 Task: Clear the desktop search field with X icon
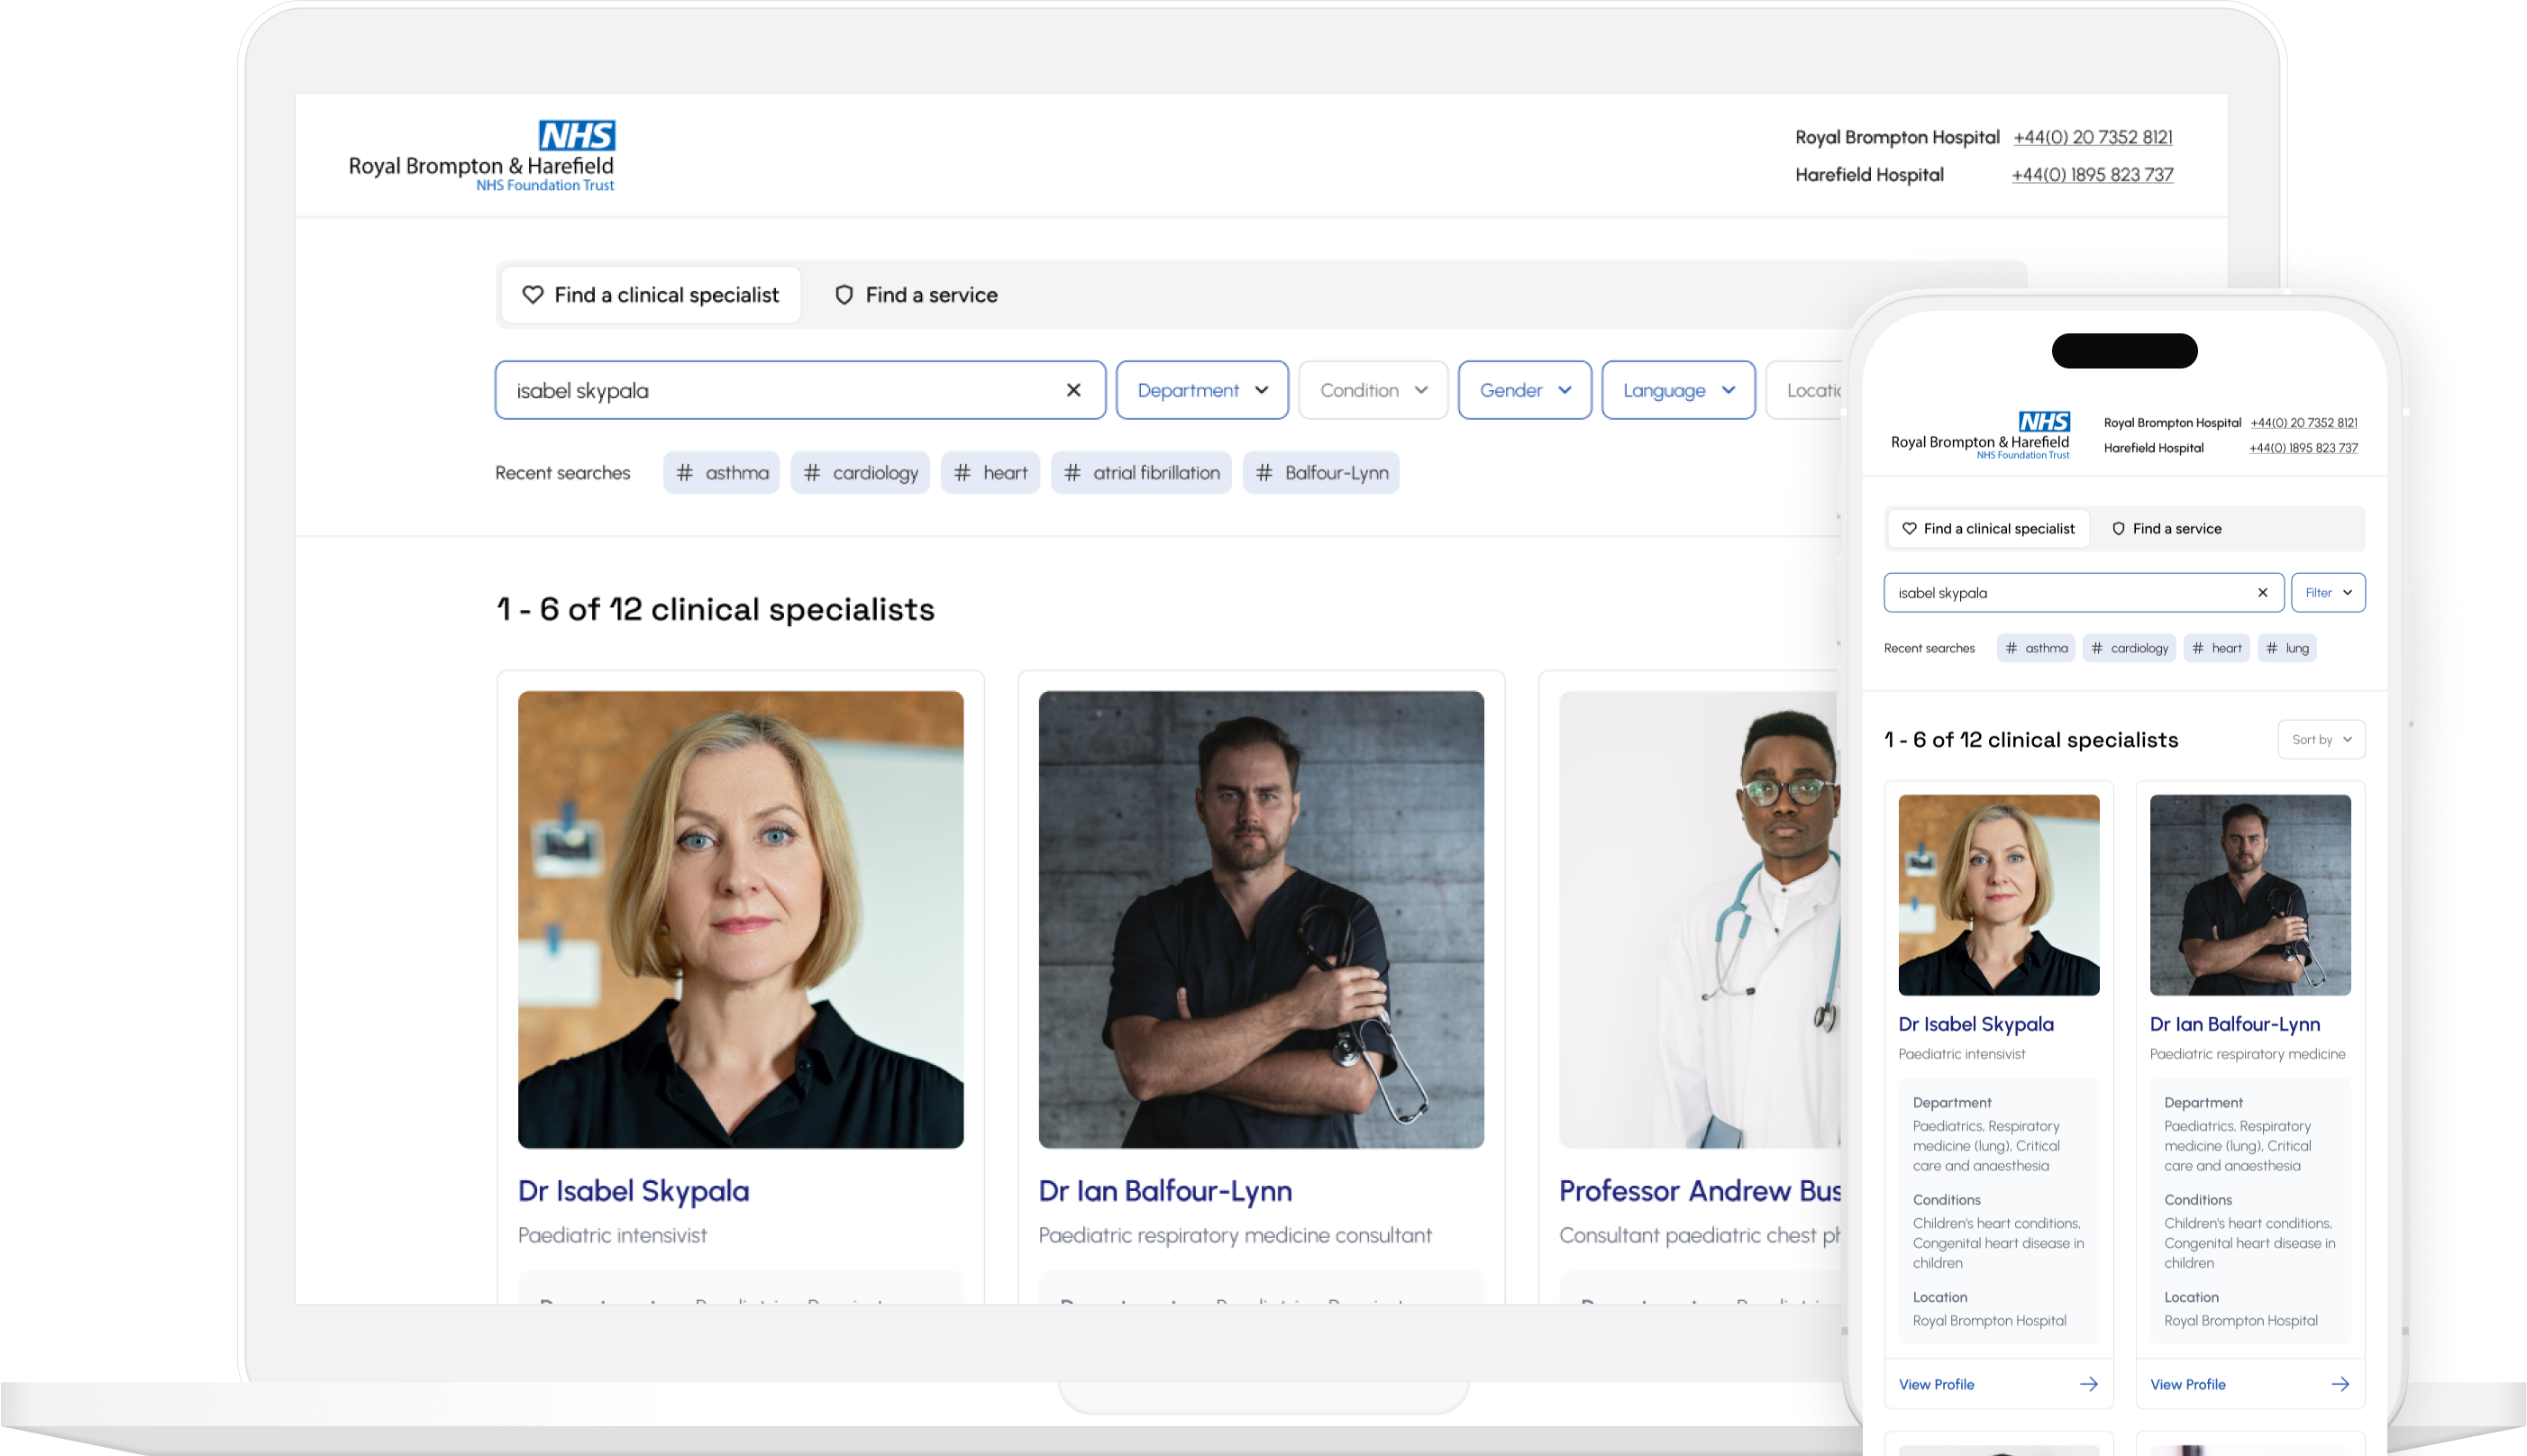pyautogui.click(x=1073, y=390)
